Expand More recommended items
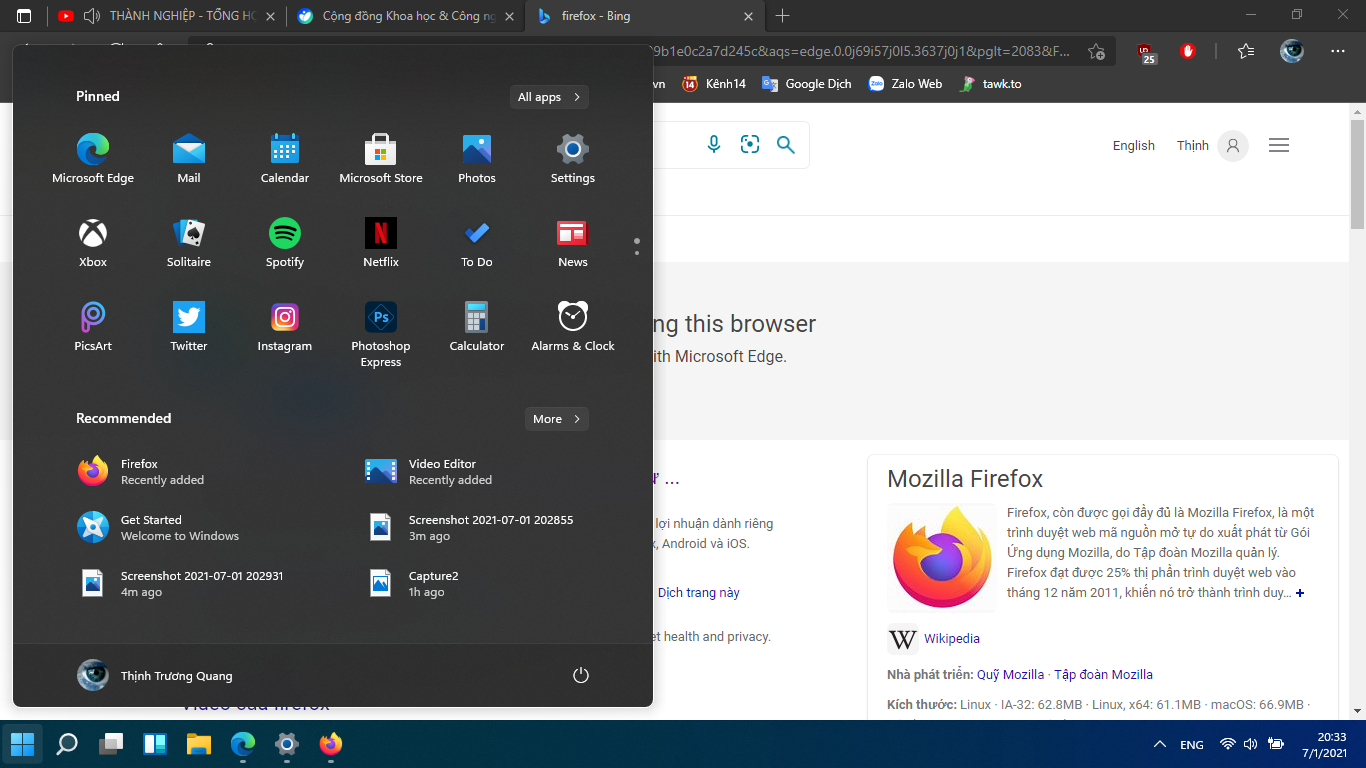1366x768 pixels. point(557,419)
